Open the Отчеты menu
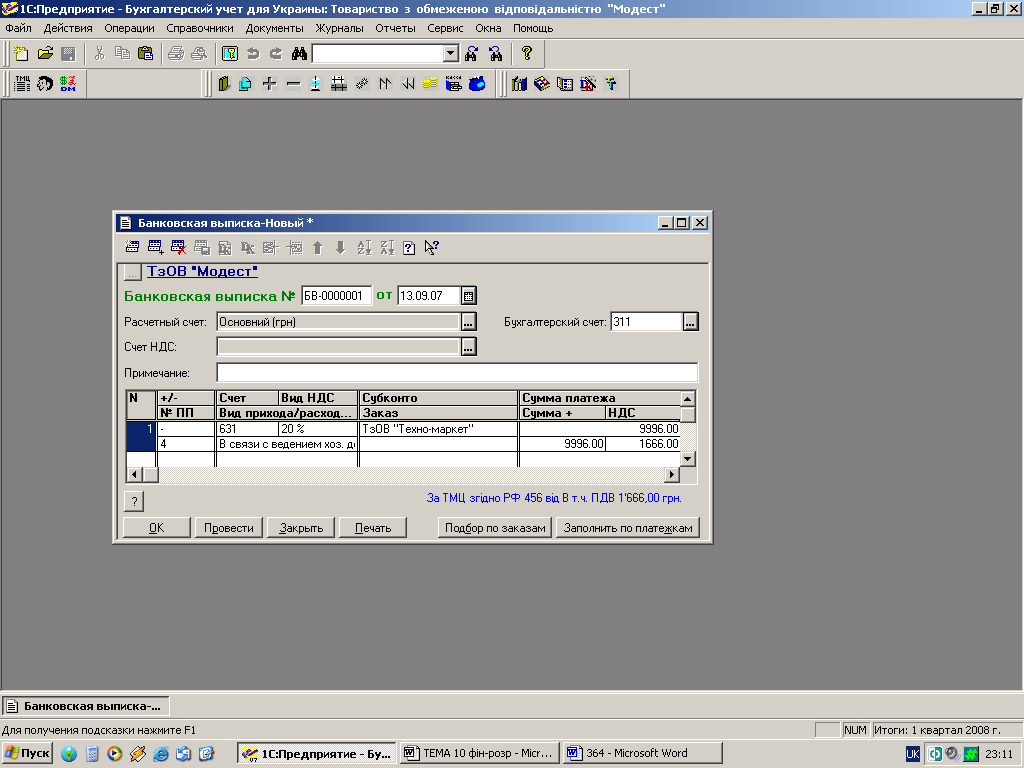Image resolution: width=1024 pixels, height=768 pixels. (x=395, y=28)
